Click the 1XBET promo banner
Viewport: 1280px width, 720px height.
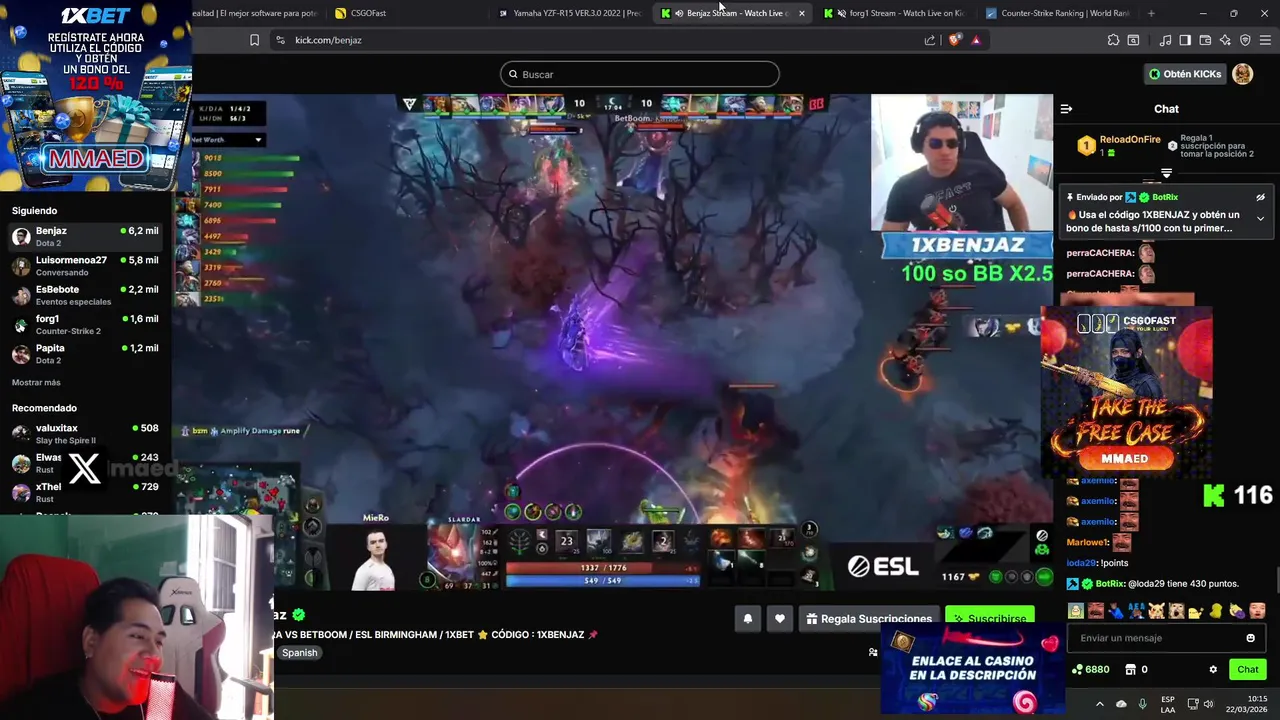tap(96, 95)
